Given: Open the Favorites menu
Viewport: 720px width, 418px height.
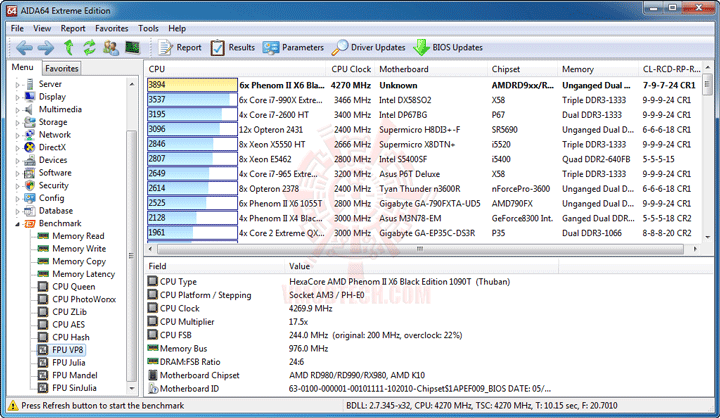Looking at the screenshot, I should (112, 28).
